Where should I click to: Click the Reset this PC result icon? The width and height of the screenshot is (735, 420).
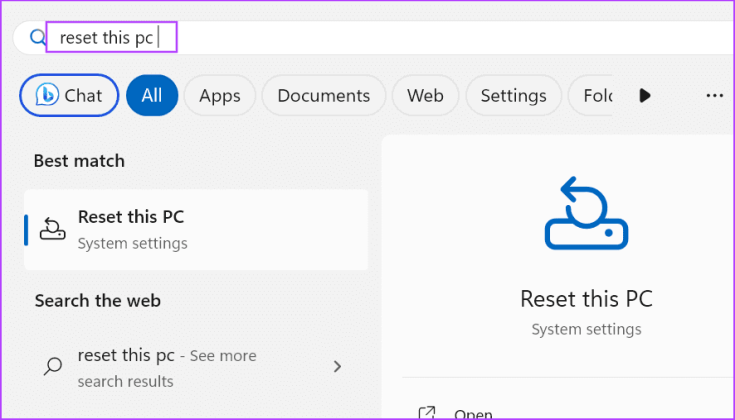(52, 229)
